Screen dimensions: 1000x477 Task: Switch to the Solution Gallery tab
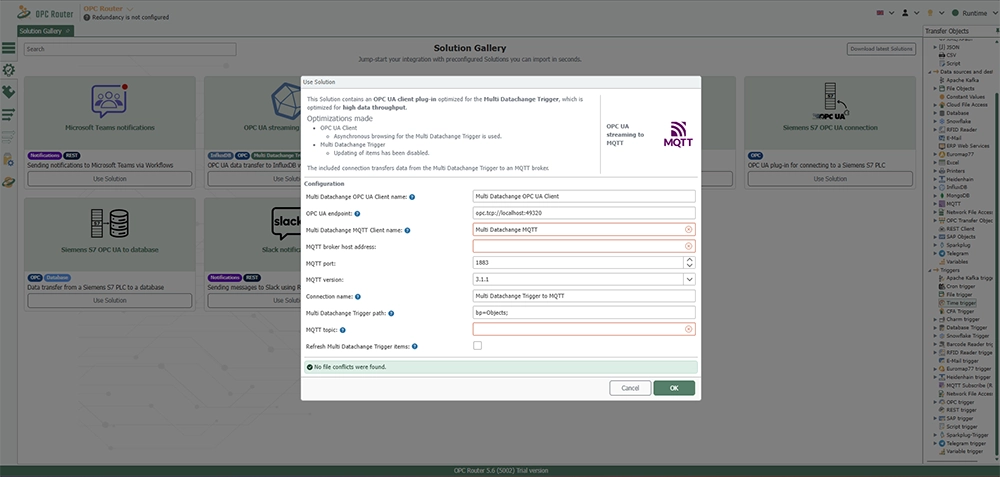click(45, 31)
